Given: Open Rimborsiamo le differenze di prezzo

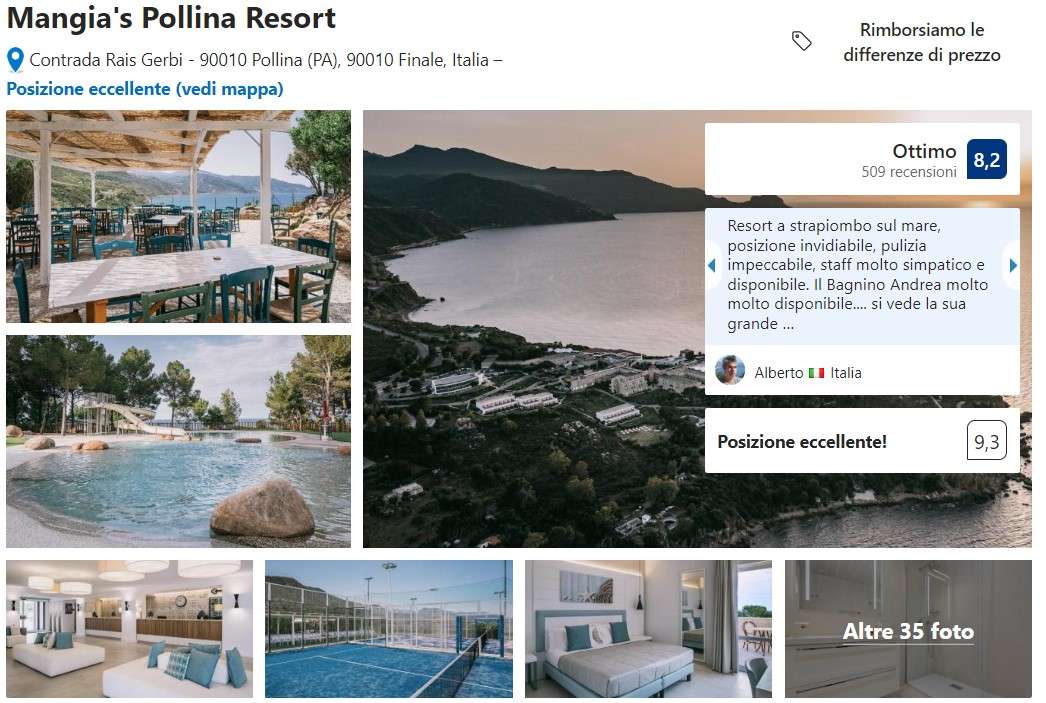Looking at the screenshot, I should click(922, 42).
